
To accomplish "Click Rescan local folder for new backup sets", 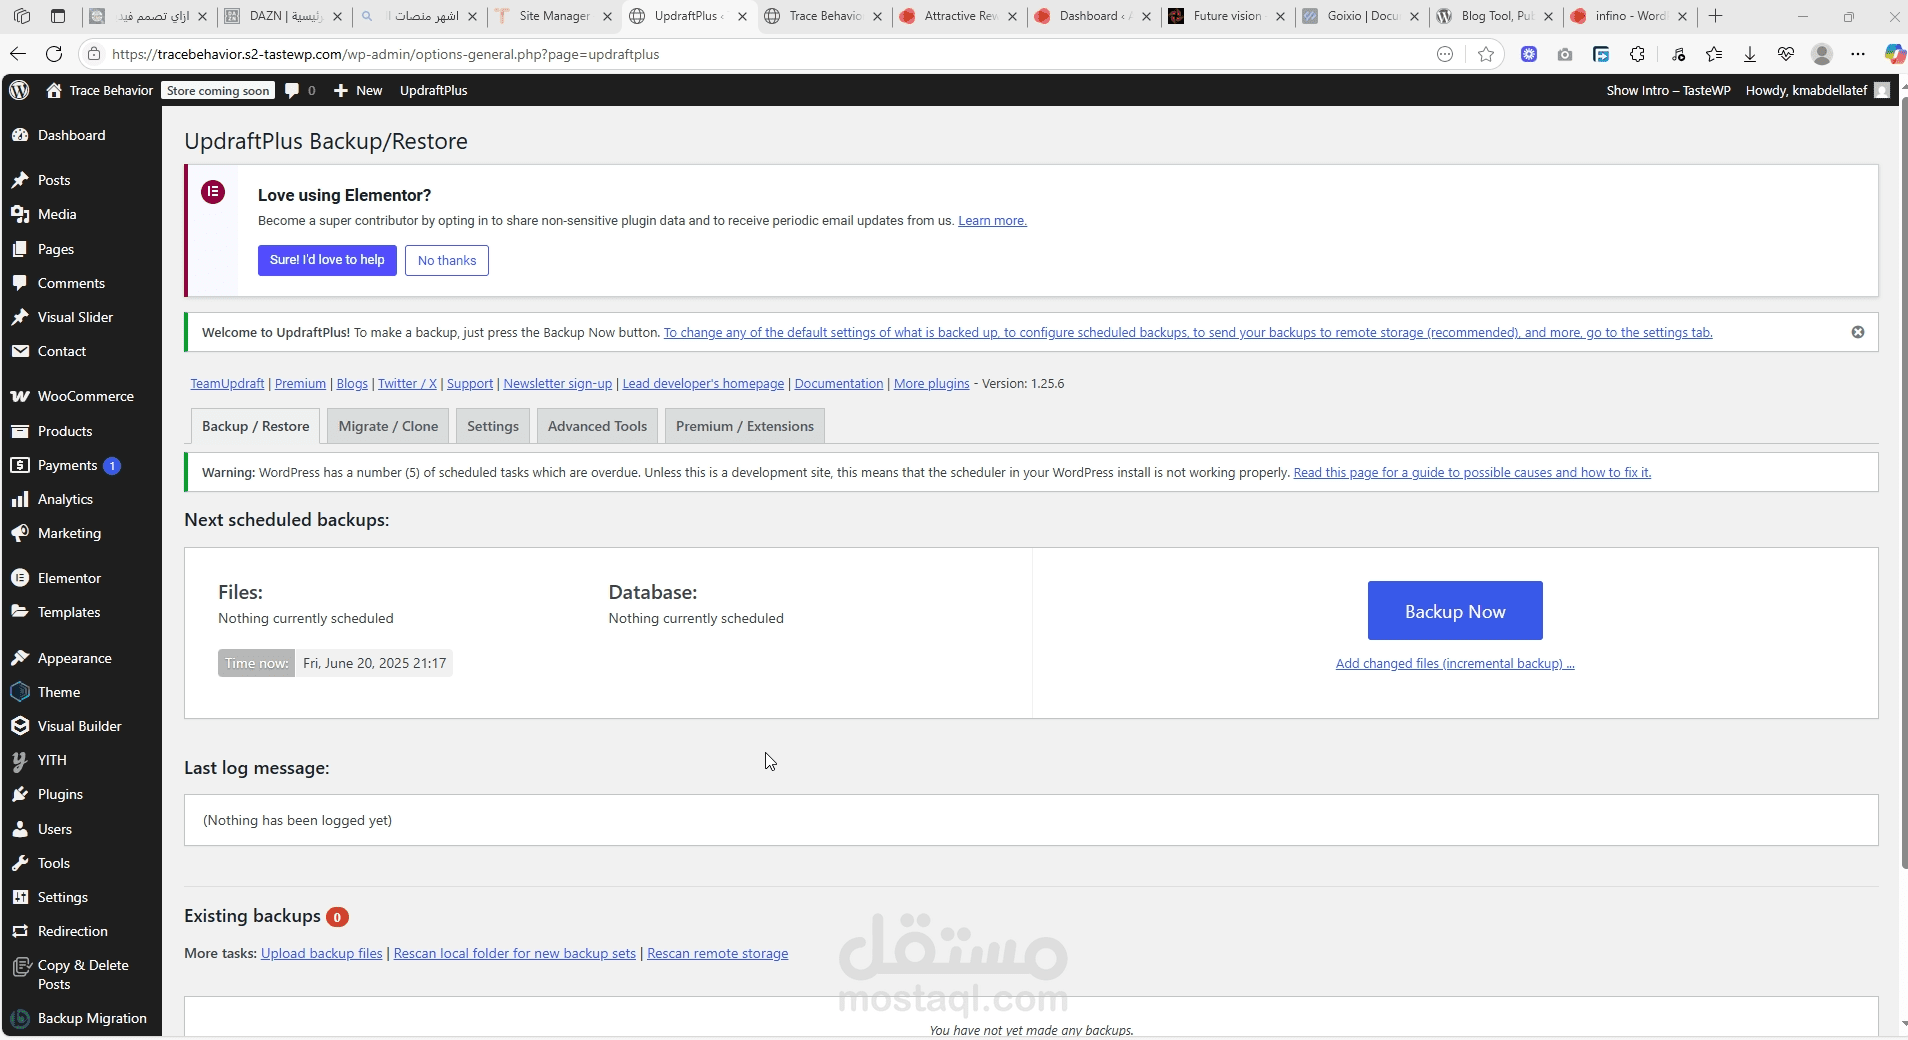I will tap(515, 953).
